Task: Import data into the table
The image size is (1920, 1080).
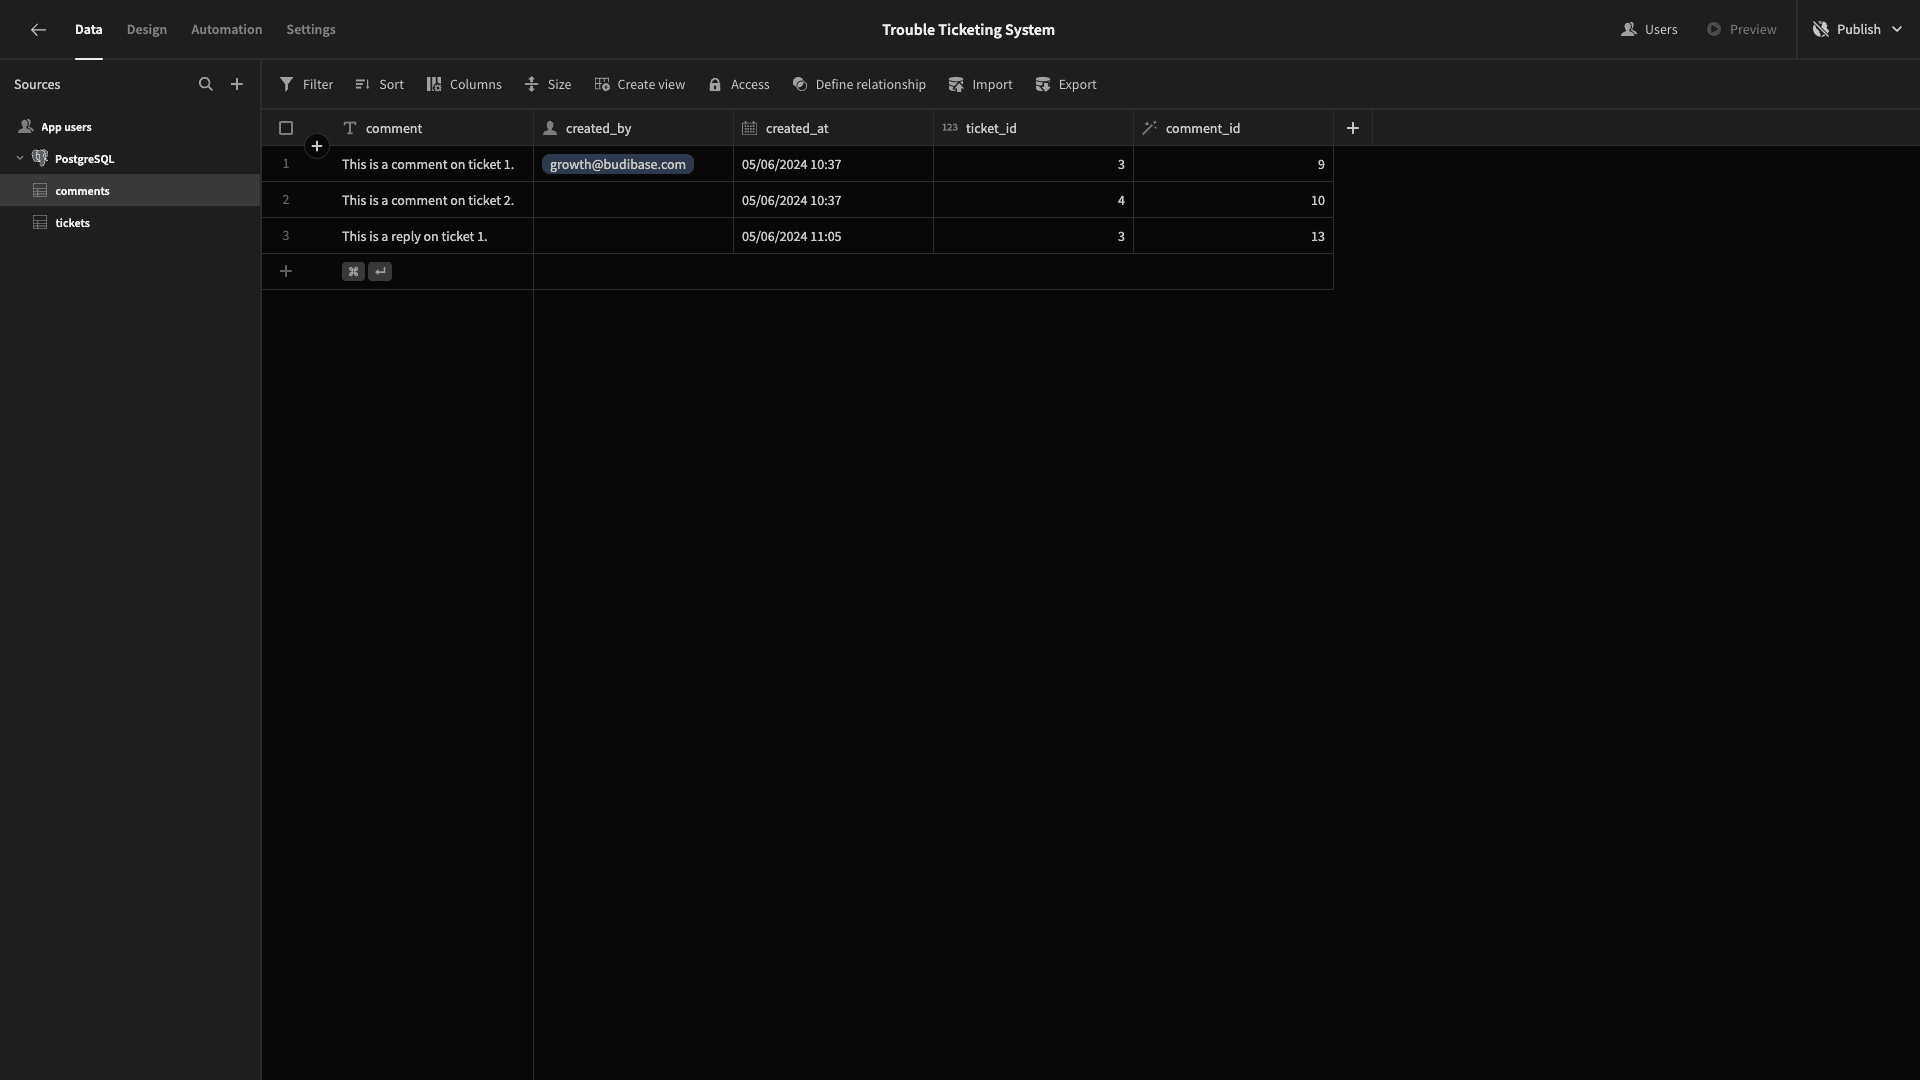Action: [981, 85]
